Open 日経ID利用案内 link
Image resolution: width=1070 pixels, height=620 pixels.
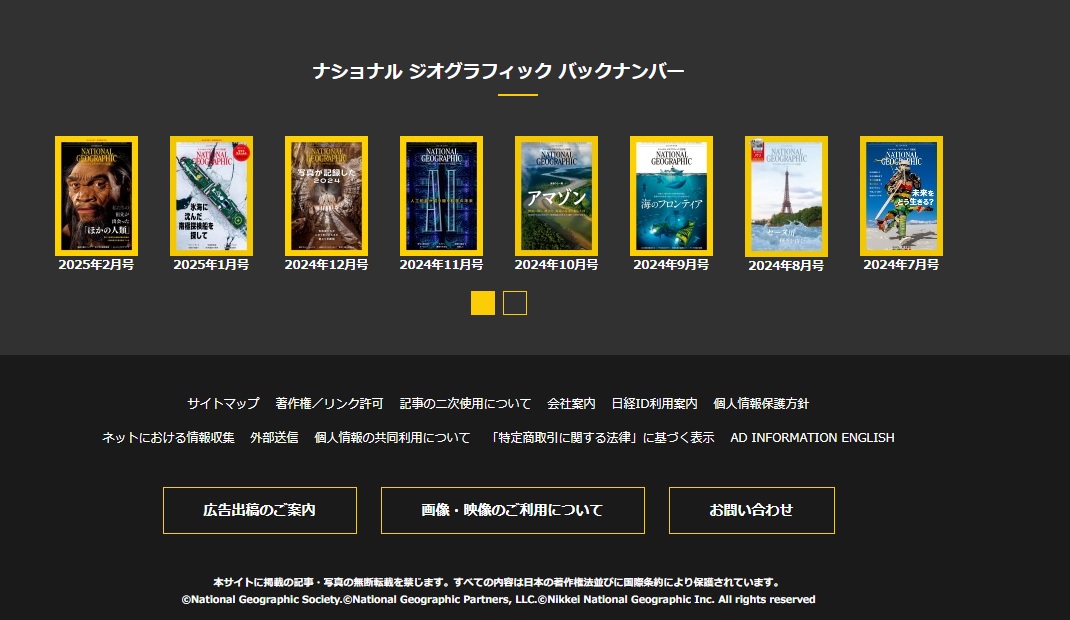click(x=654, y=404)
